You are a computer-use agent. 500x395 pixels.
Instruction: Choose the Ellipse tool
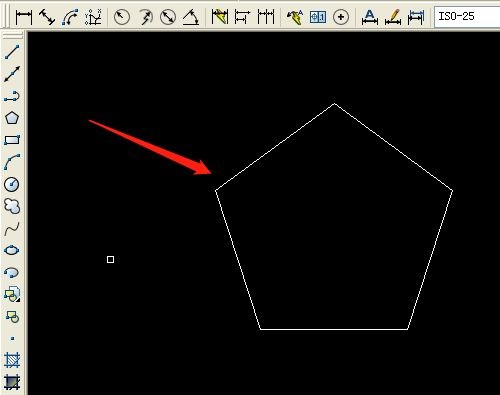coord(12,250)
